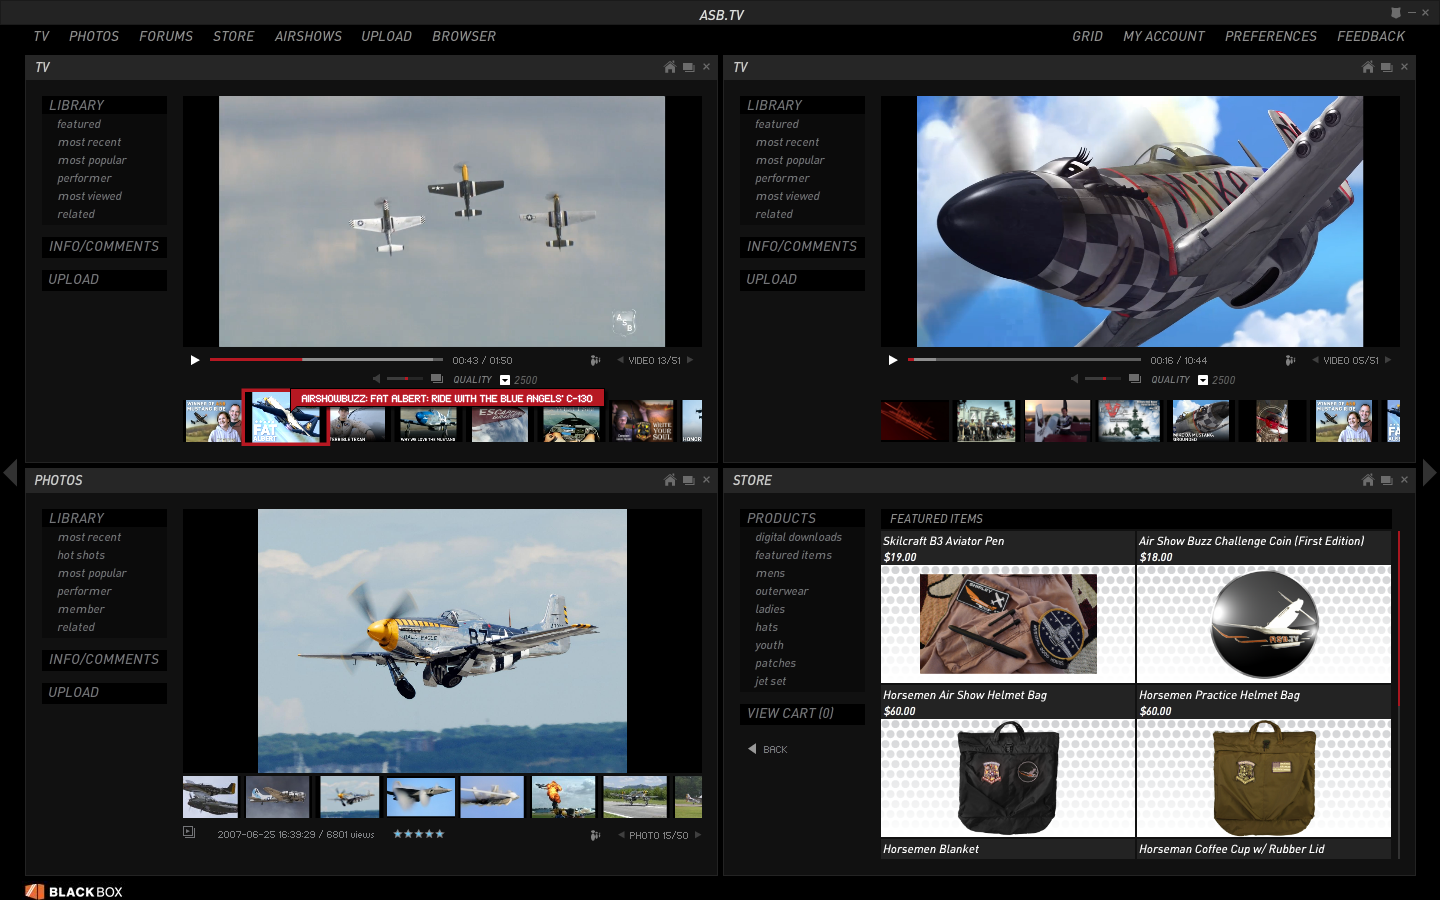Click the five-star rating under the photo
Screen dimensions: 1440x900
[x=419, y=834]
